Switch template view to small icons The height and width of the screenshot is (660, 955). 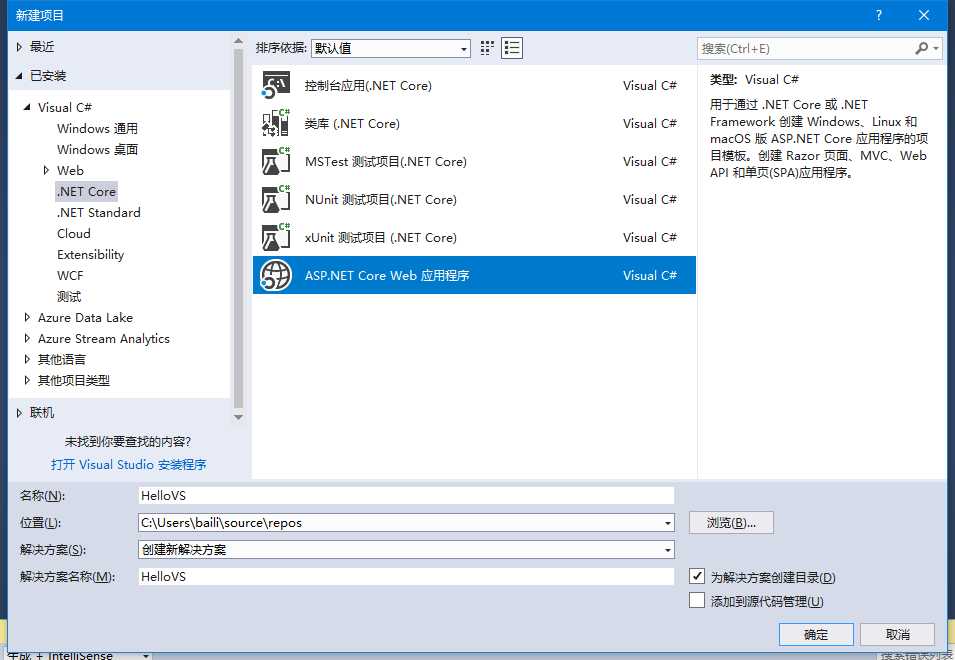tap(487, 48)
